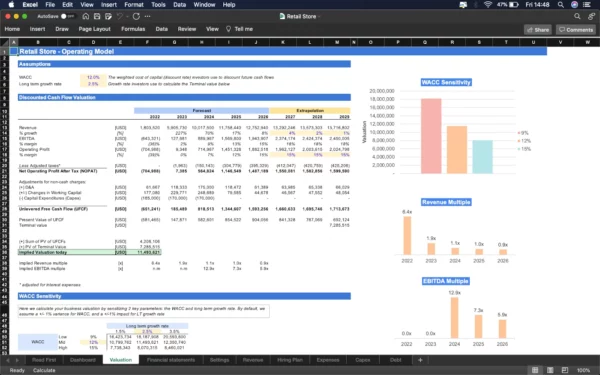Open the Draw ribbon tab
This screenshot has width=600, height=375.
(62, 29)
